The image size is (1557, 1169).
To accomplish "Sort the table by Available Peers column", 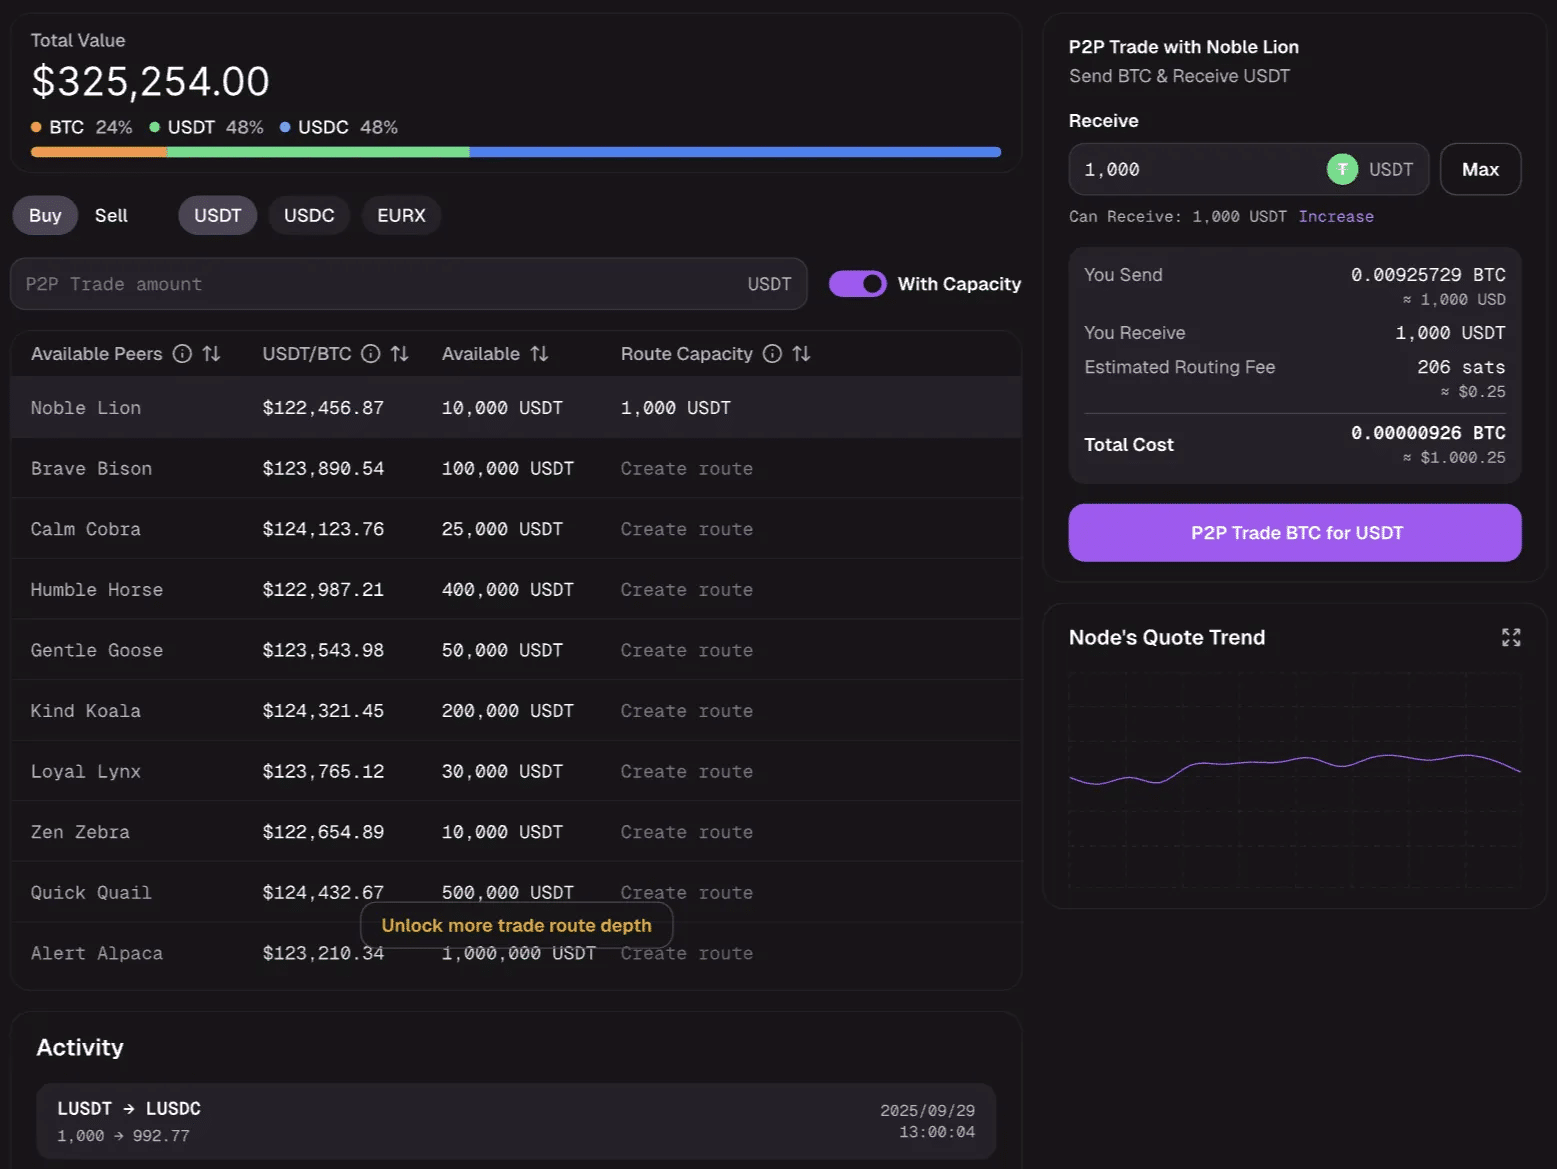I will click(x=212, y=353).
